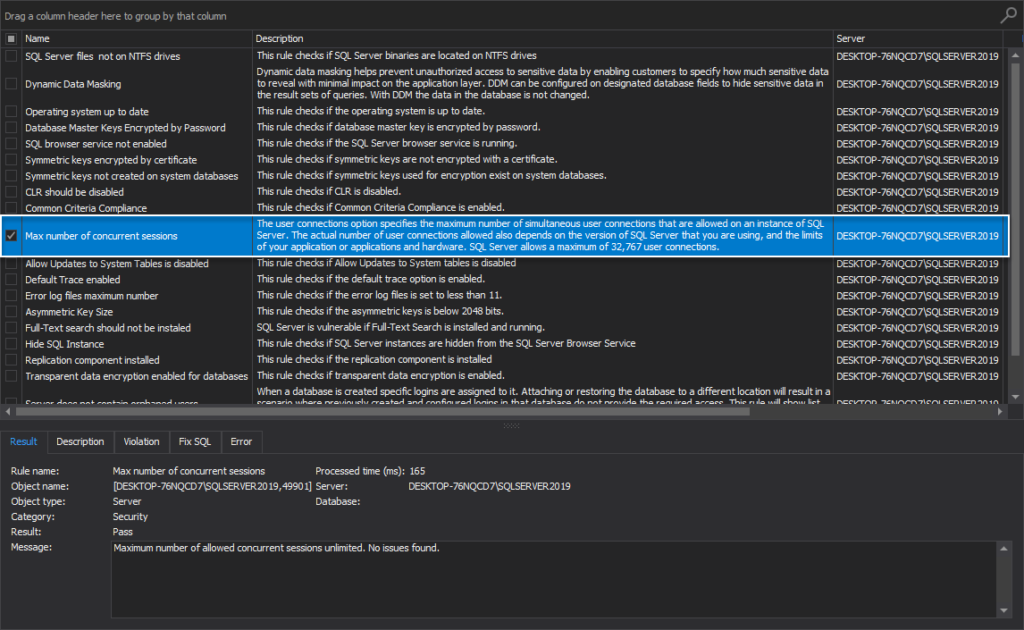Open the Fix SQL tab
This screenshot has height=630, width=1024.
coord(194,441)
